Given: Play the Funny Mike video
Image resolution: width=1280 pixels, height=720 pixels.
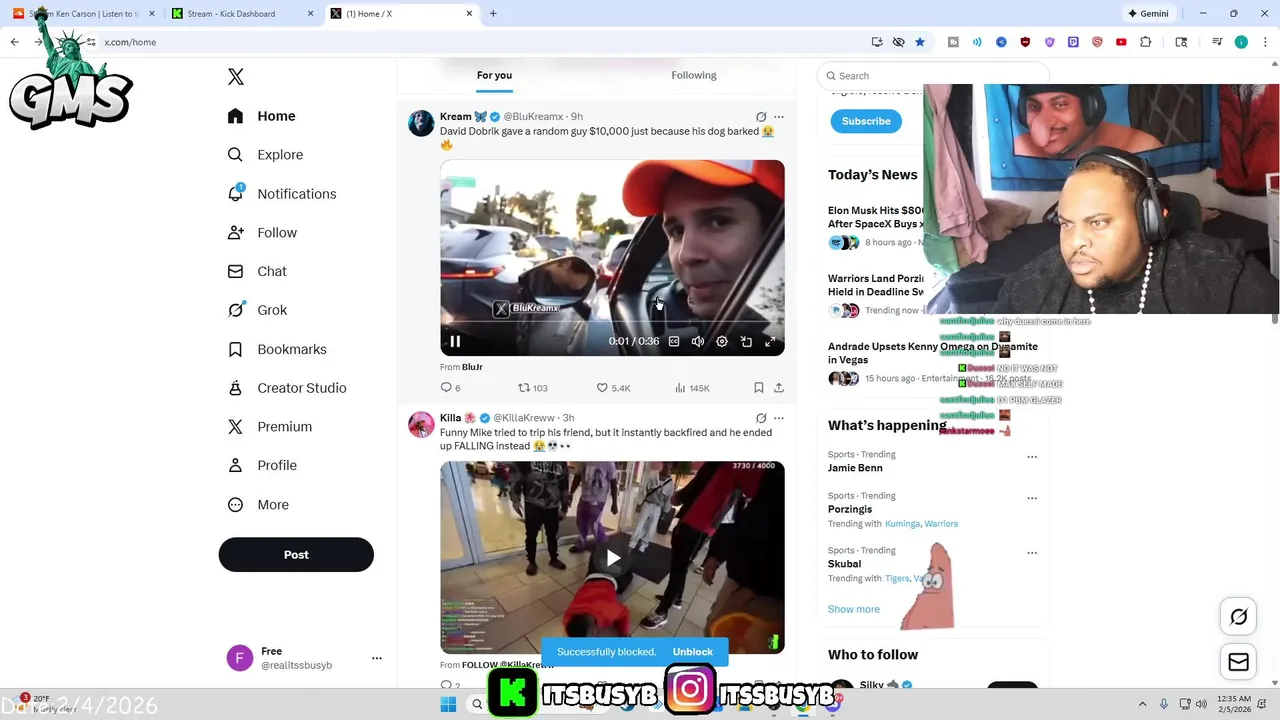Looking at the screenshot, I should 613,558.
